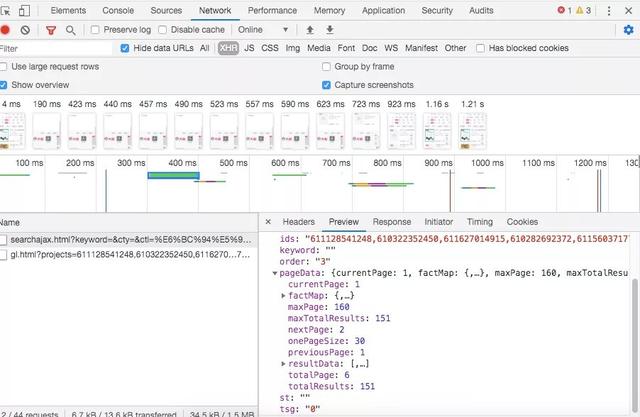Stop recording network log red button
Screen dimensions: 640x417
[5, 30]
